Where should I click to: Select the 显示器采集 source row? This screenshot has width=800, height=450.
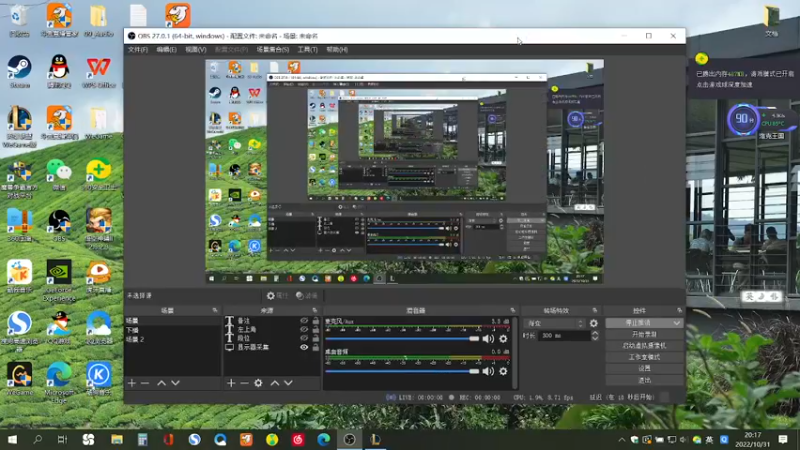(x=272, y=347)
